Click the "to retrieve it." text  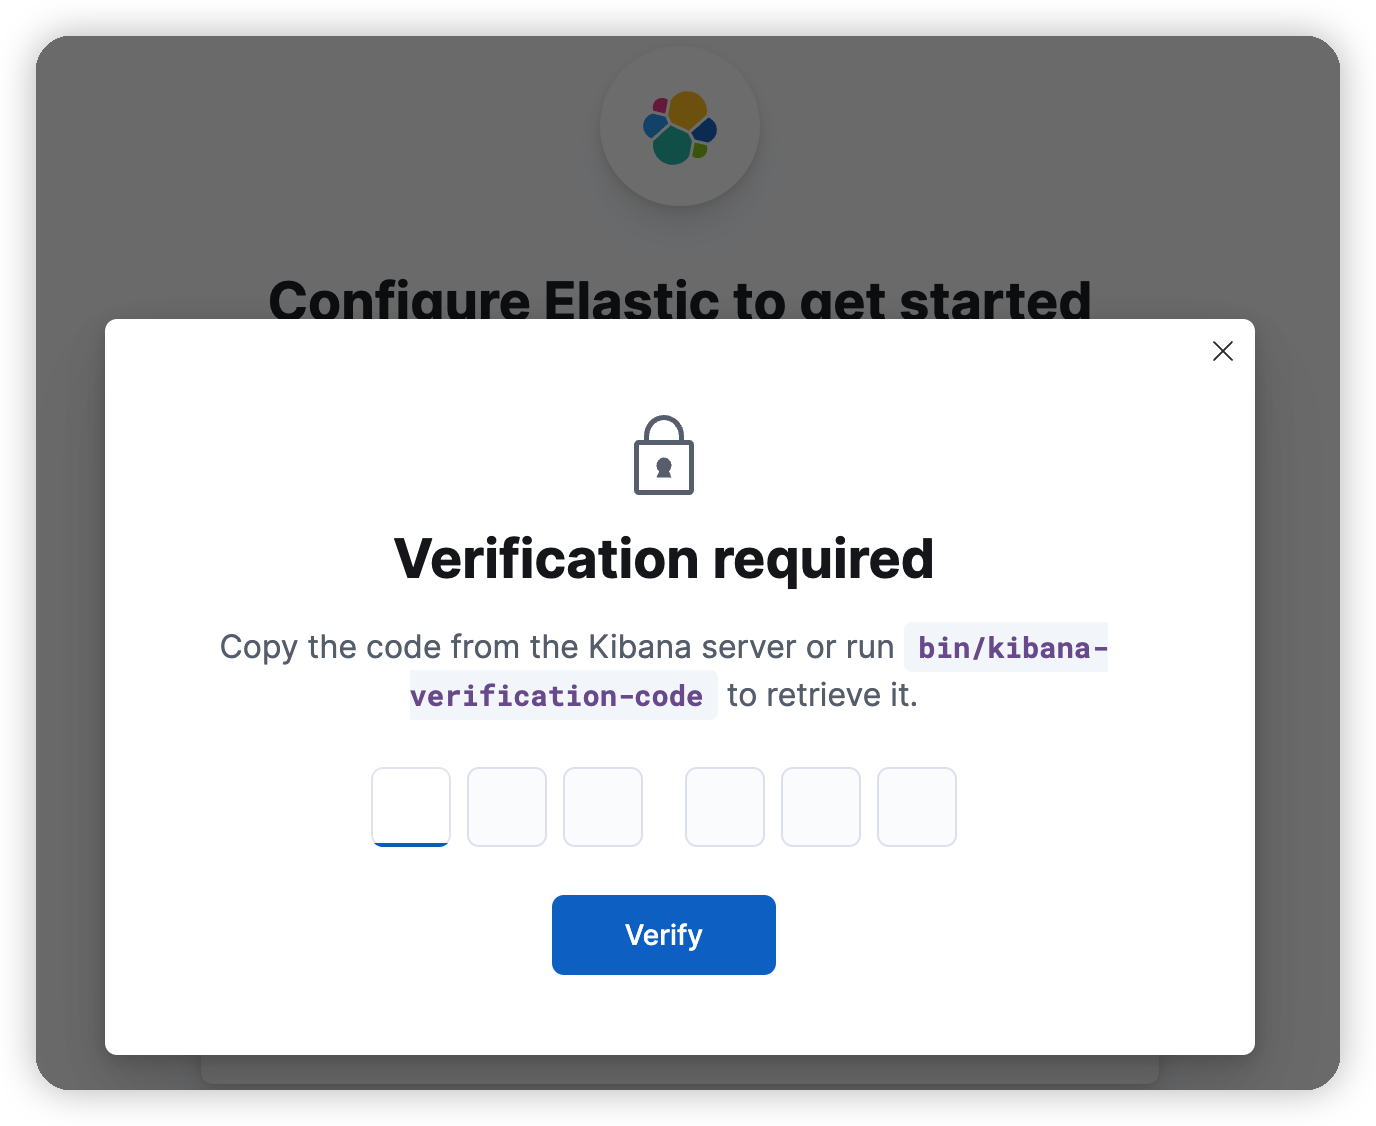(822, 696)
